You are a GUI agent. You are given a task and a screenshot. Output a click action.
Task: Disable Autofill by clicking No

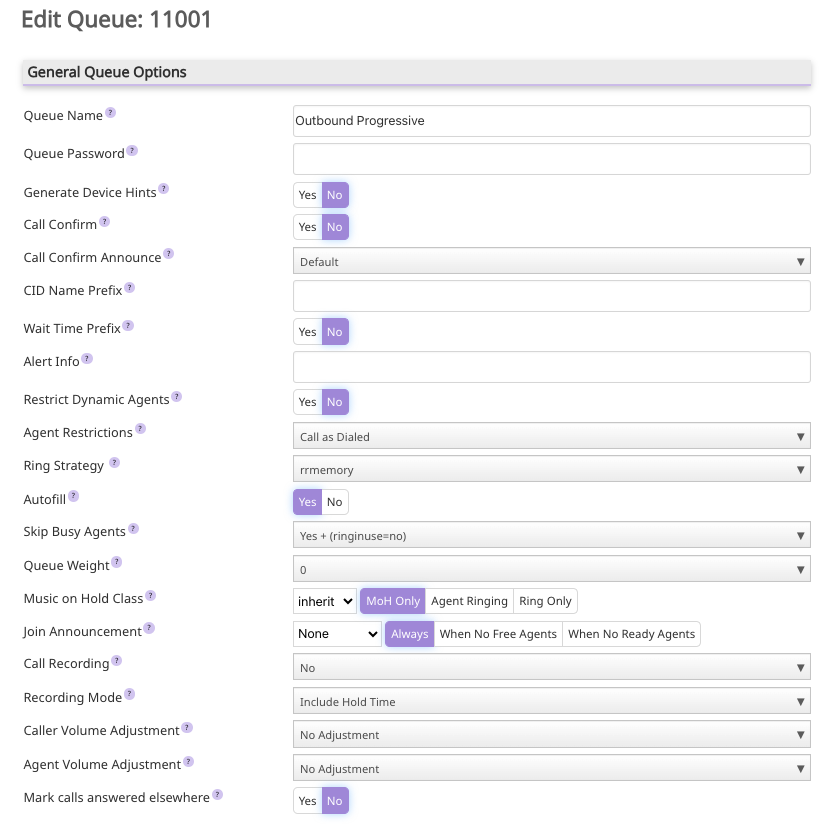click(x=334, y=501)
